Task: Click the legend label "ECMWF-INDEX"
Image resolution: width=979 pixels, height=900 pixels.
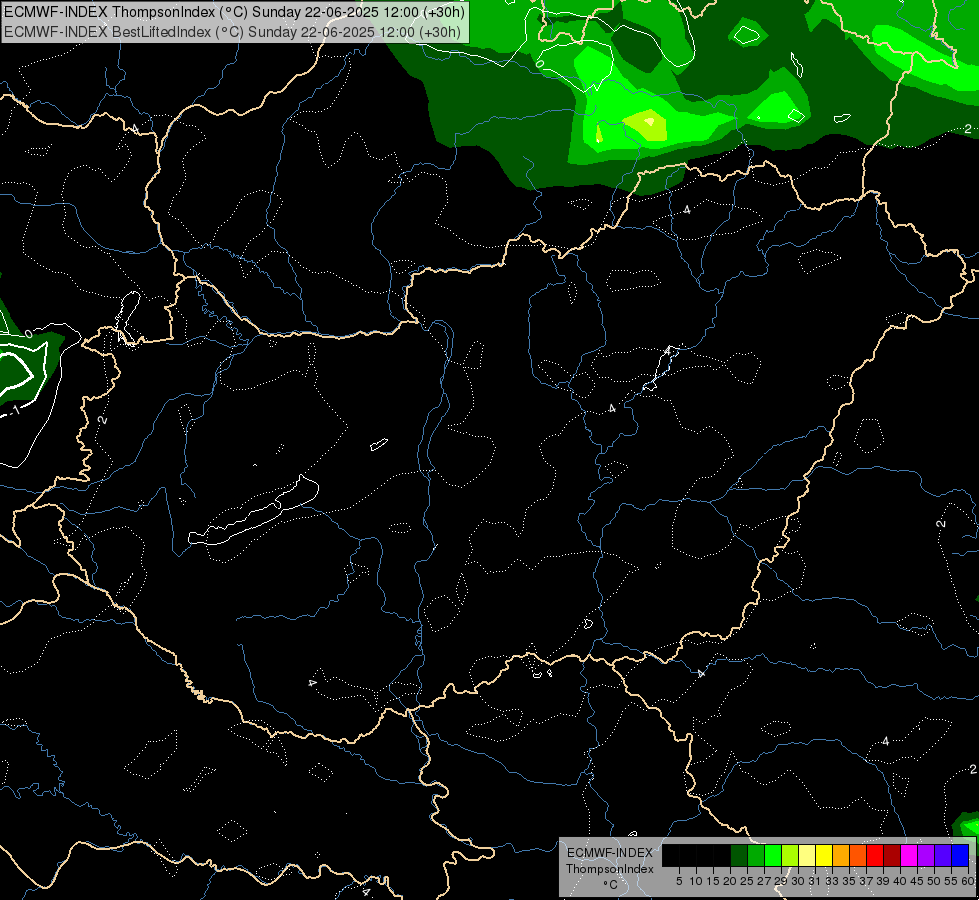Action: click(x=610, y=853)
